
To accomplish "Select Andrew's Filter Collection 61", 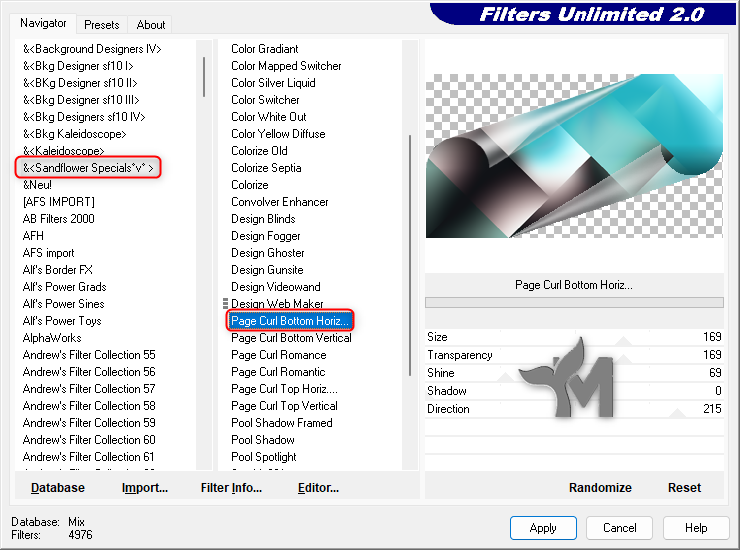I will [x=88, y=457].
